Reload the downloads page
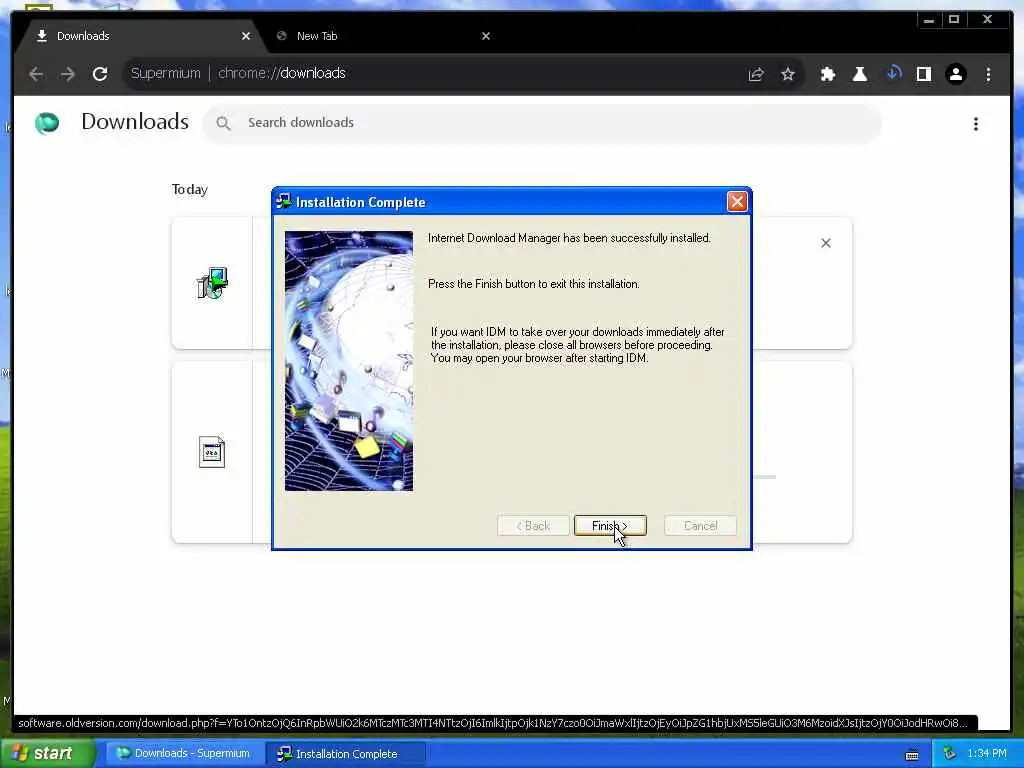 click(100, 74)
